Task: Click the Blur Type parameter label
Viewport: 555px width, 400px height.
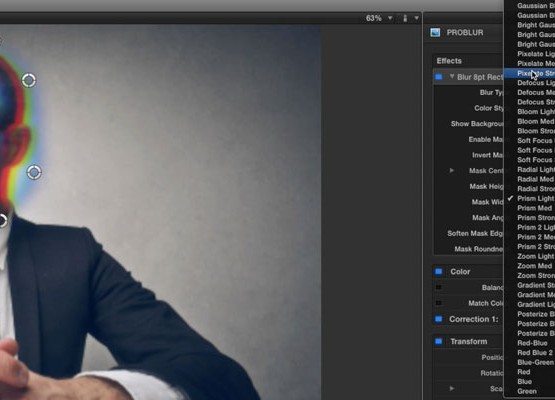Action: click(491, 92)
